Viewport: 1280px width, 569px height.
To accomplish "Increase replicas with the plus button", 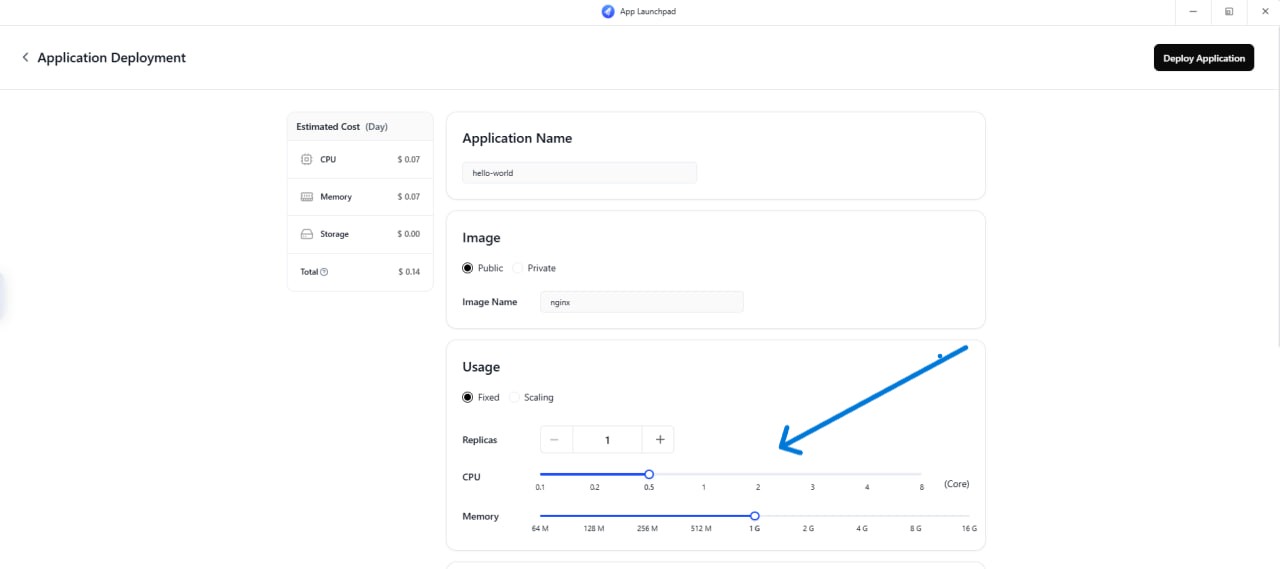I will [x=660, y=440].
